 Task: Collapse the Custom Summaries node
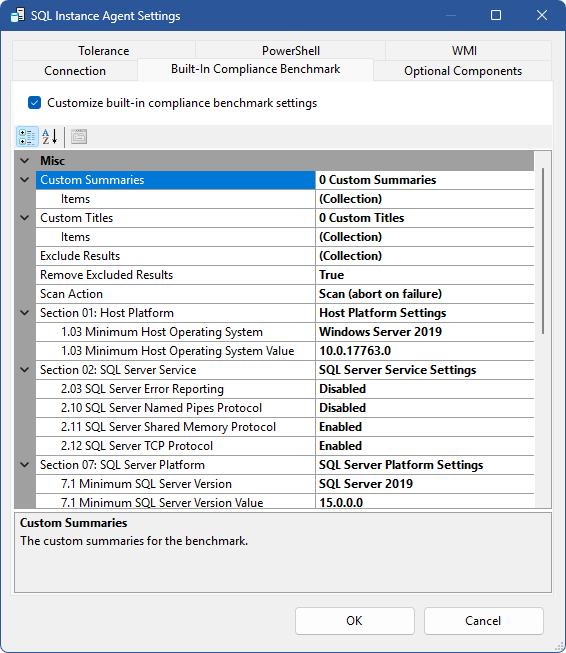pos(25,180)
